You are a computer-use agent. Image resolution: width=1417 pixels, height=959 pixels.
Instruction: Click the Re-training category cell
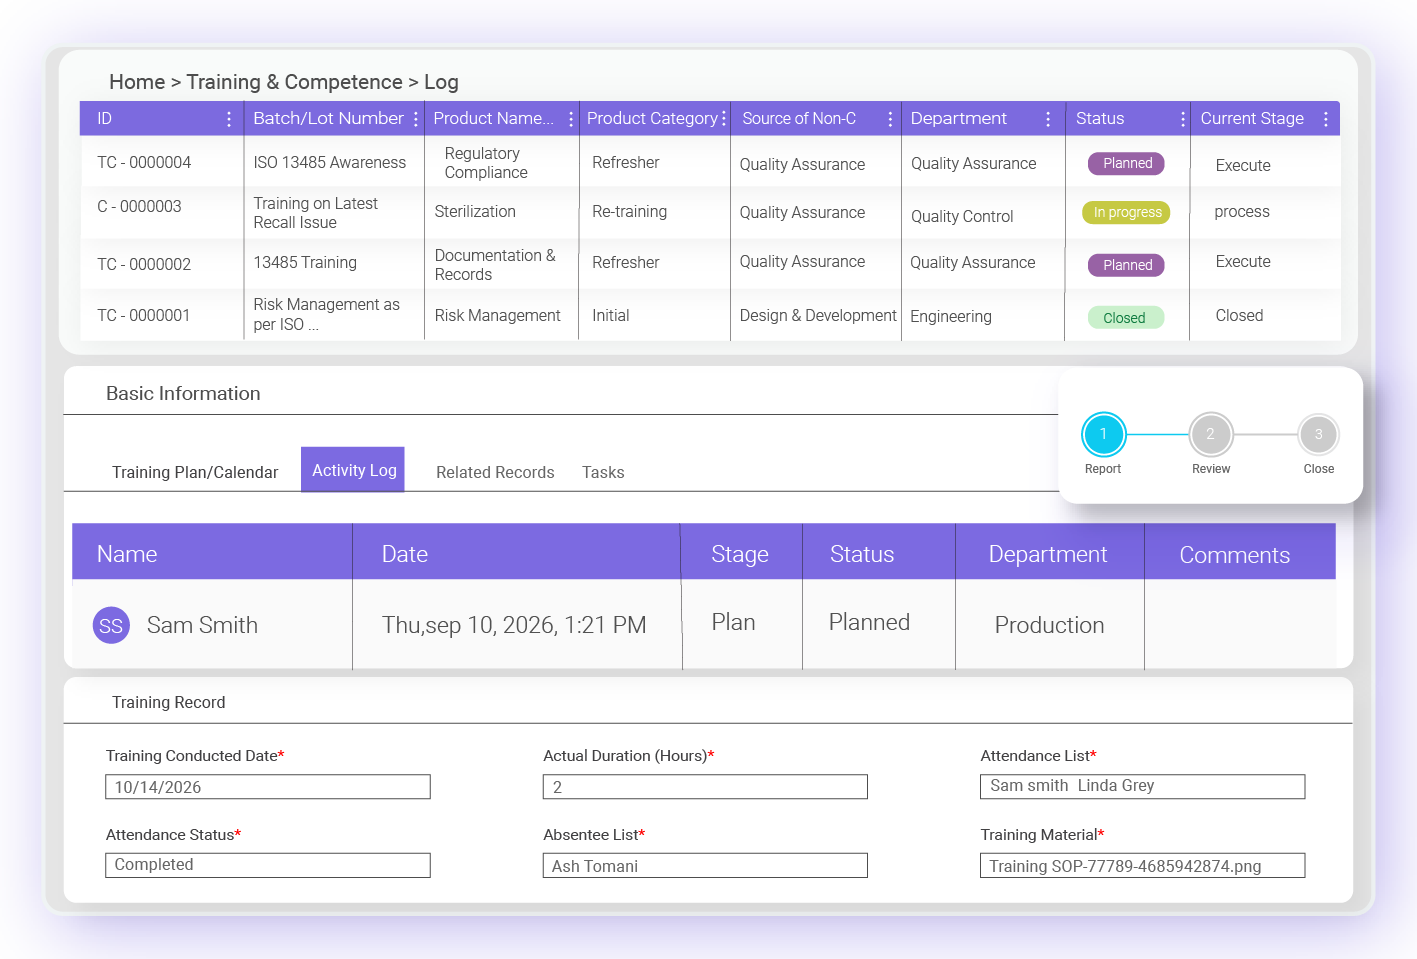coord(629,211)
